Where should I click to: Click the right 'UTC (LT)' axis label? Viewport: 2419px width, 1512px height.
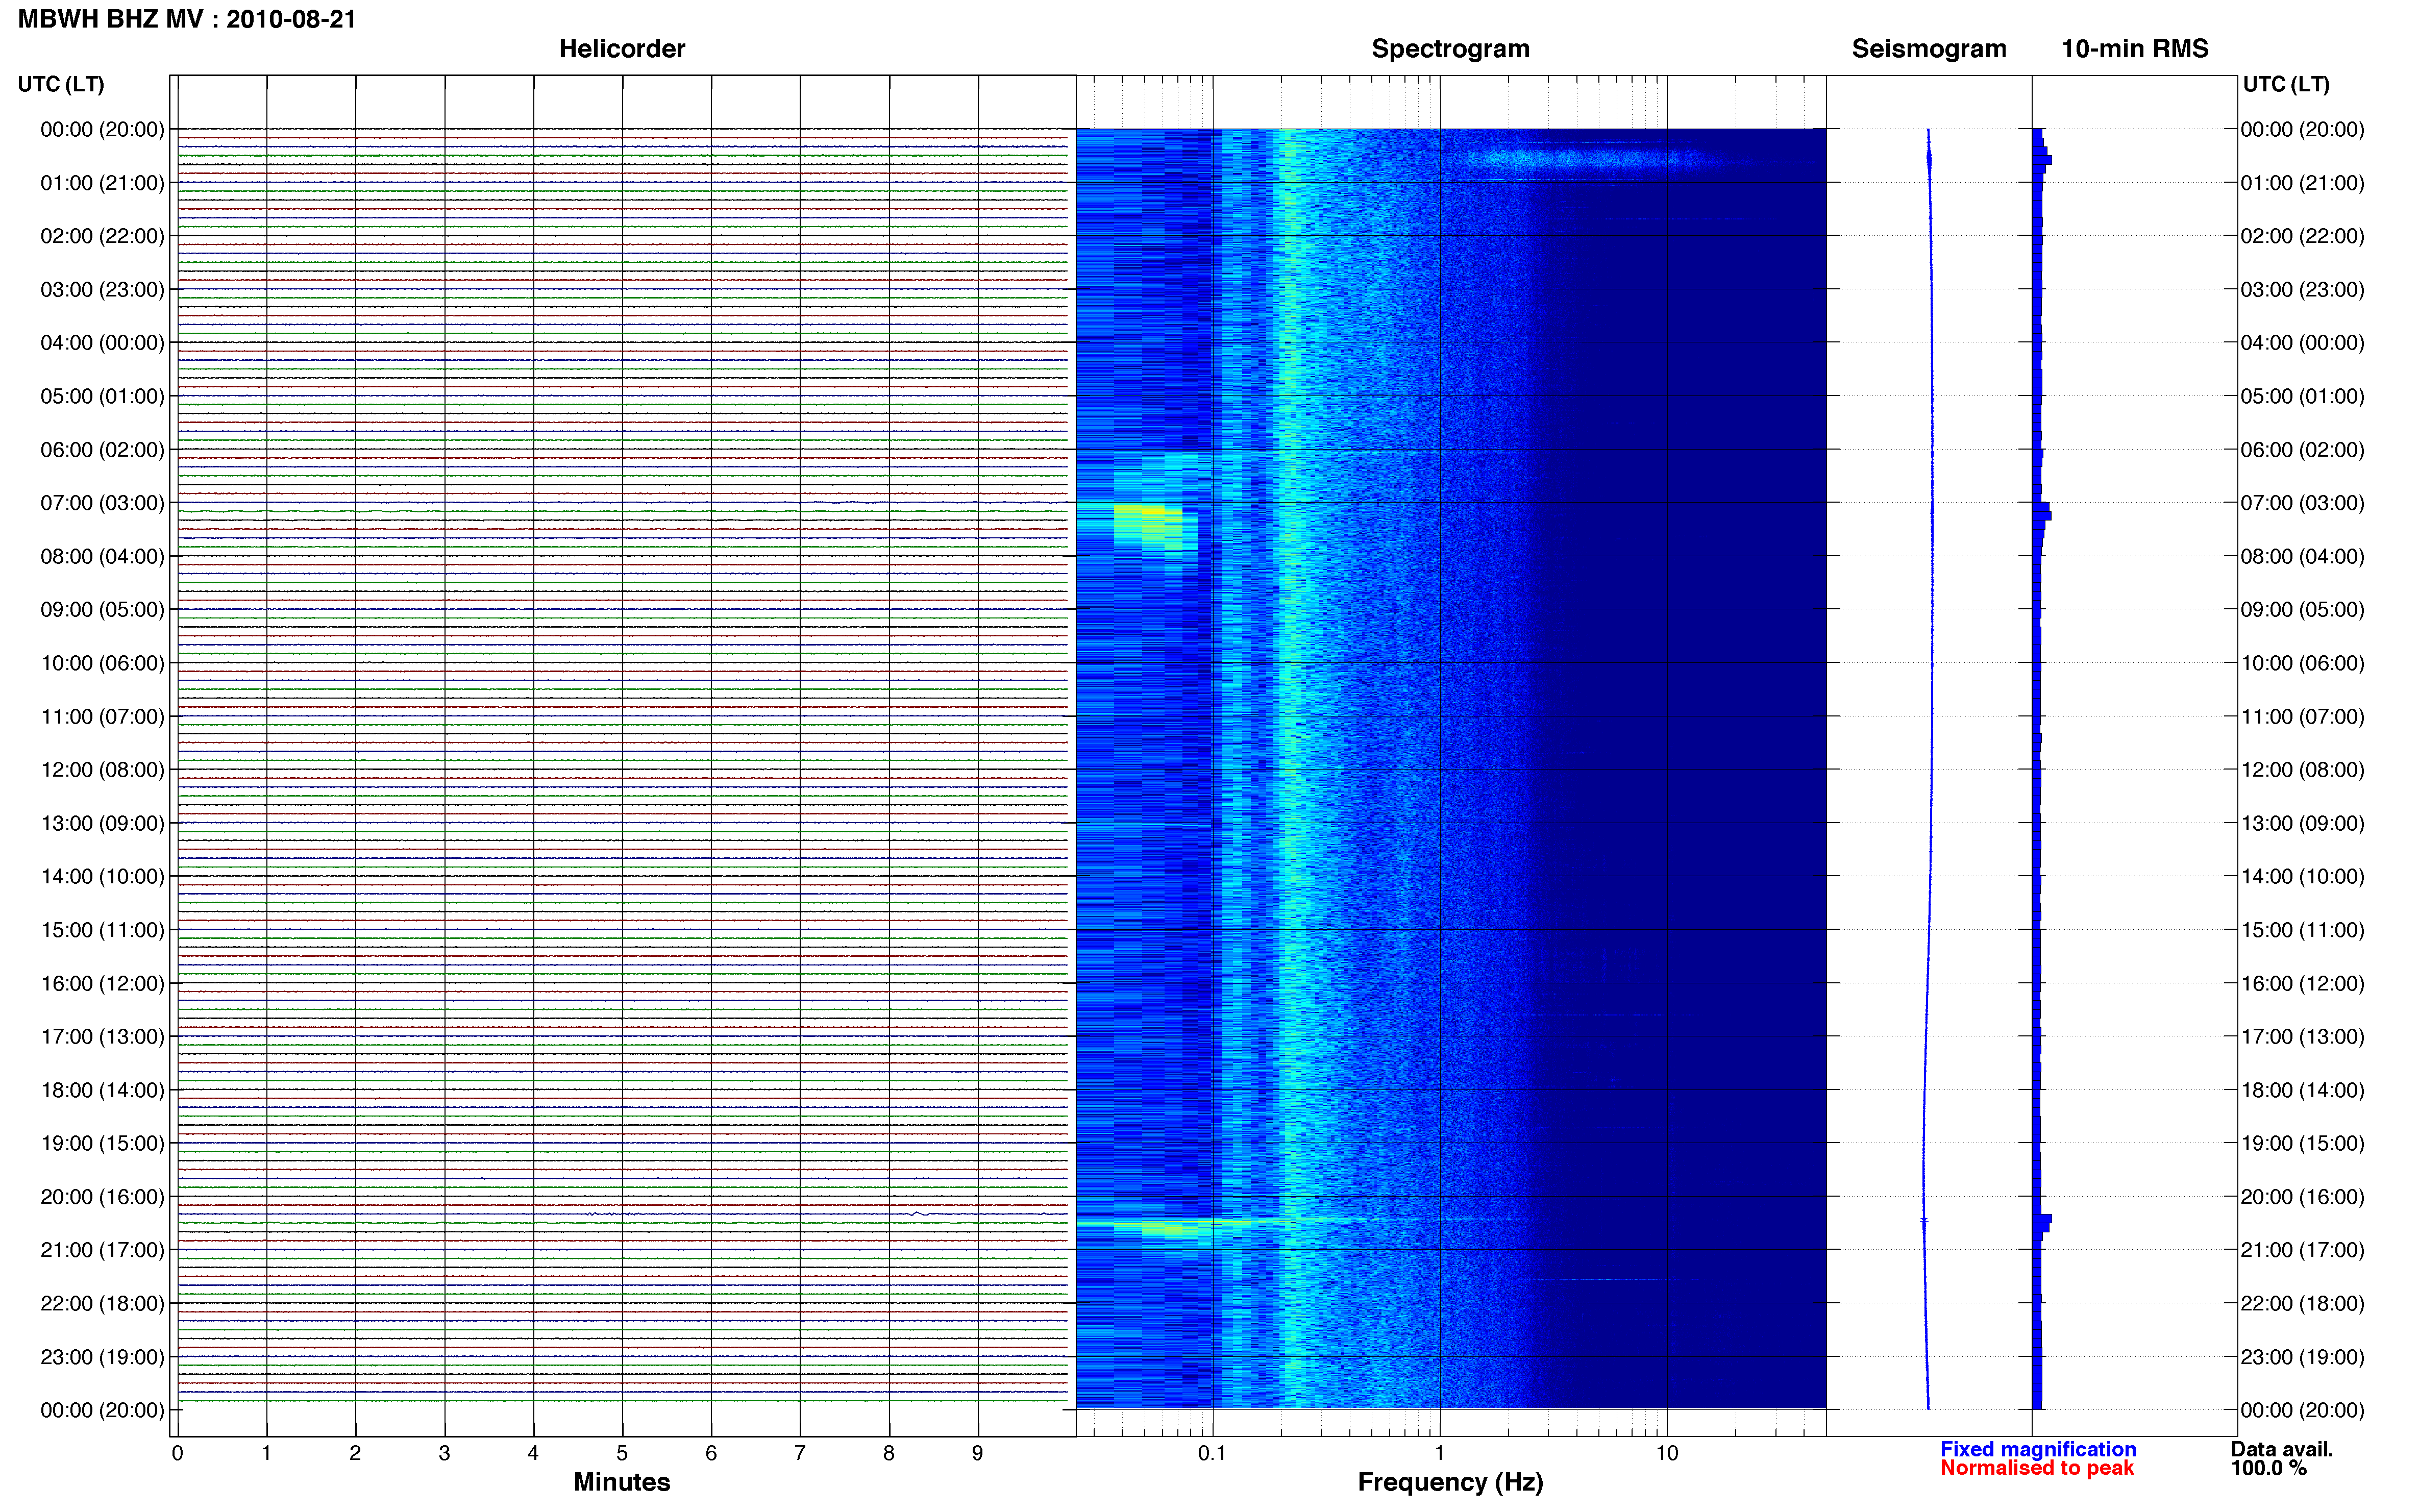(x=2286, y=84)
